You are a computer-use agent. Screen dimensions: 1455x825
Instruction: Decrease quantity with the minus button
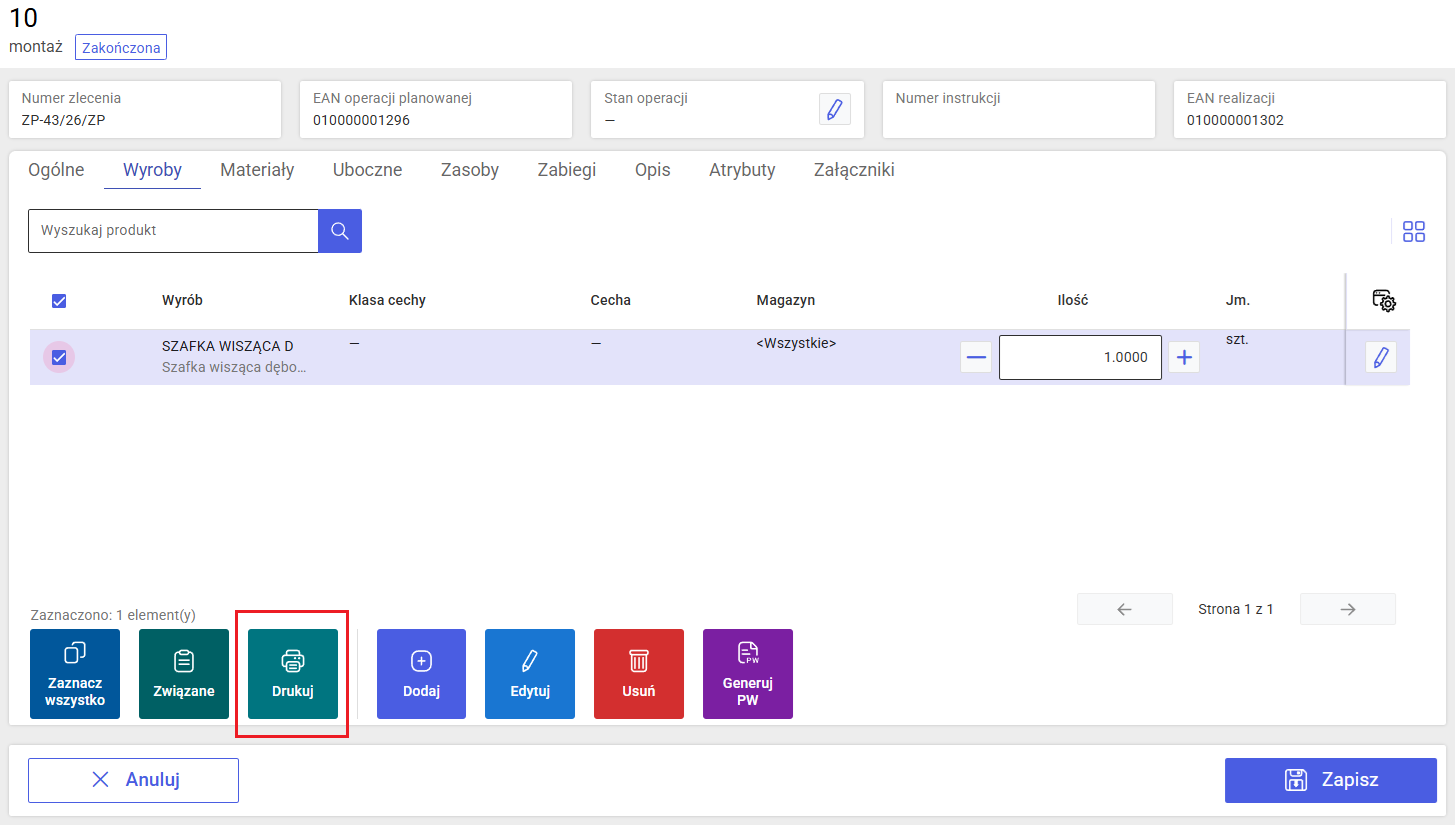tap(976, 357)
